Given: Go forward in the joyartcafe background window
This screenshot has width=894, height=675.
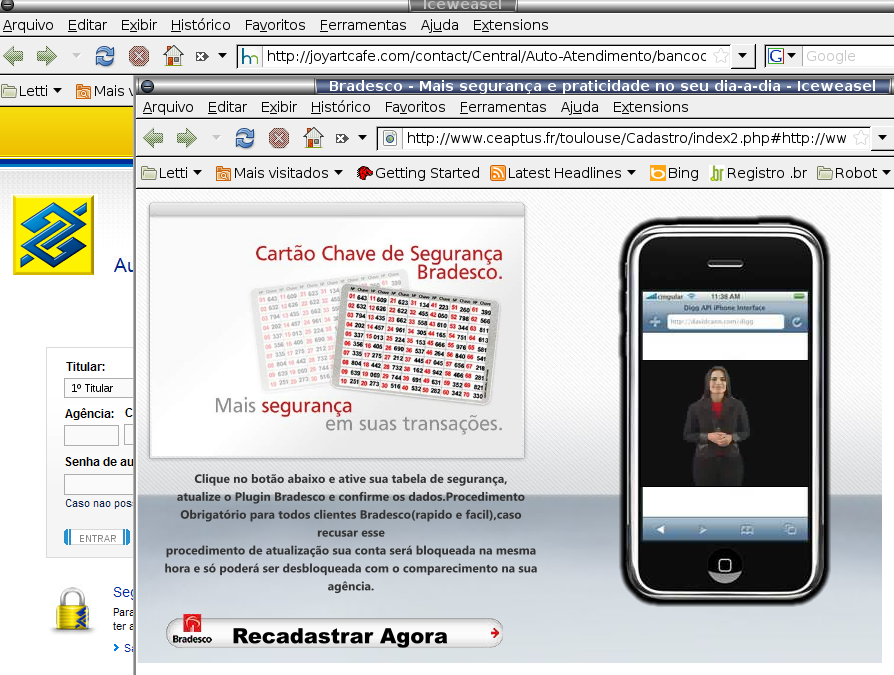Looking at the screenshot, I should pyautogui.click(x=47, y=56).
